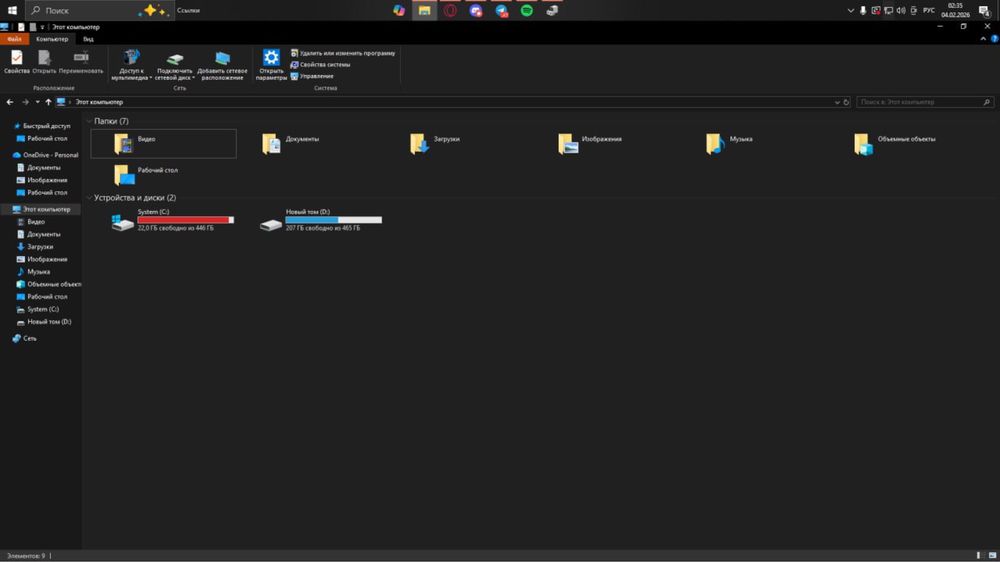Go back using the back arrow
Screen dimensions: 1000x562
pos(10,102)
